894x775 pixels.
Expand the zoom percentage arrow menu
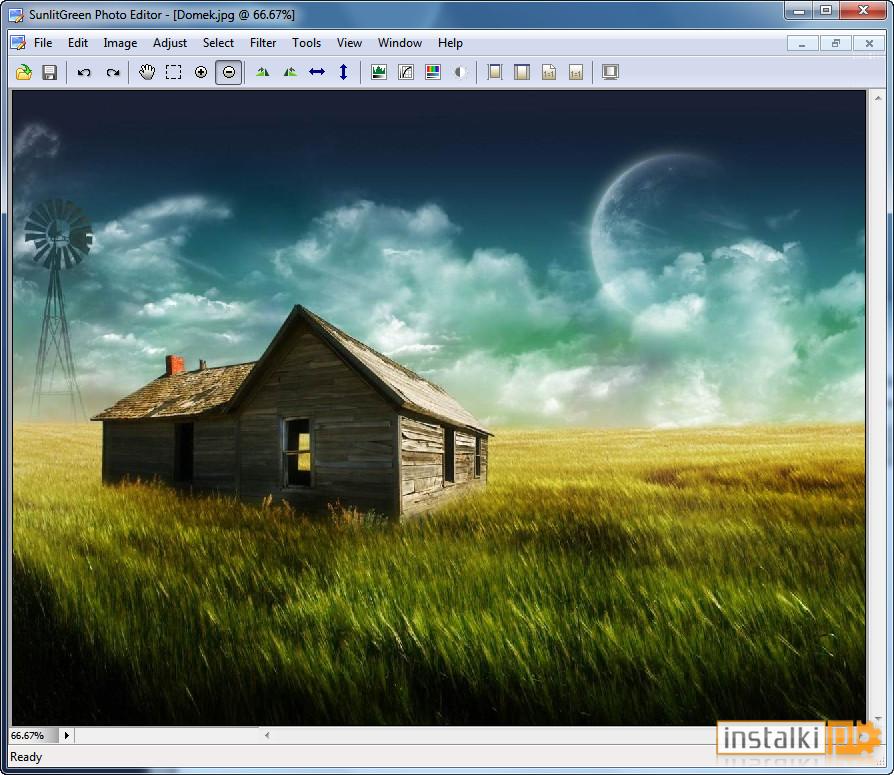66,736
